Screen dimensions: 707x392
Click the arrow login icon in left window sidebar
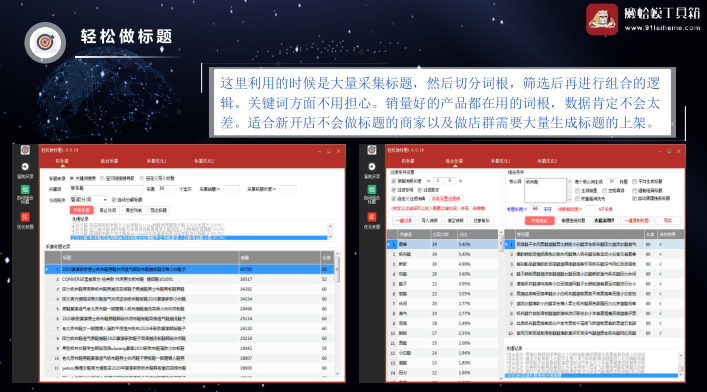tap(25, 166)
